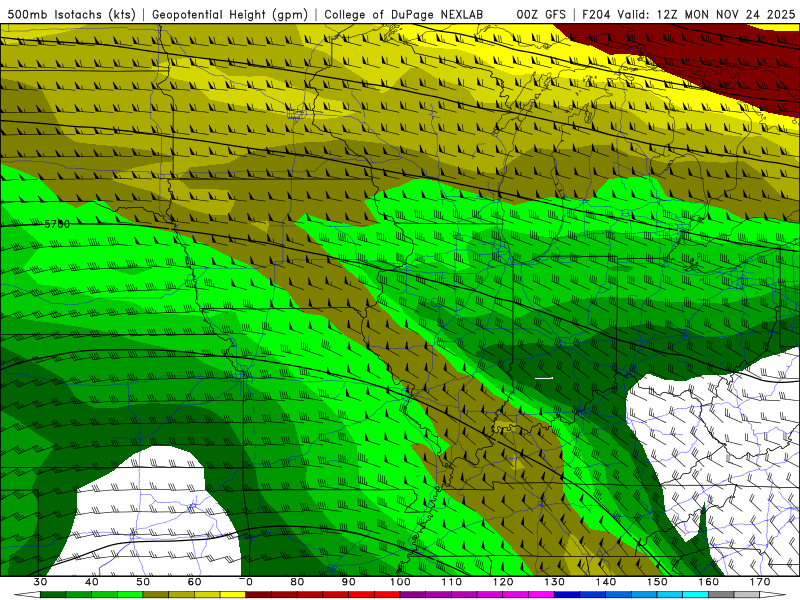Click the '50' legend scale value
This screenshot has width=800, height=600.
tap(143, 582)
